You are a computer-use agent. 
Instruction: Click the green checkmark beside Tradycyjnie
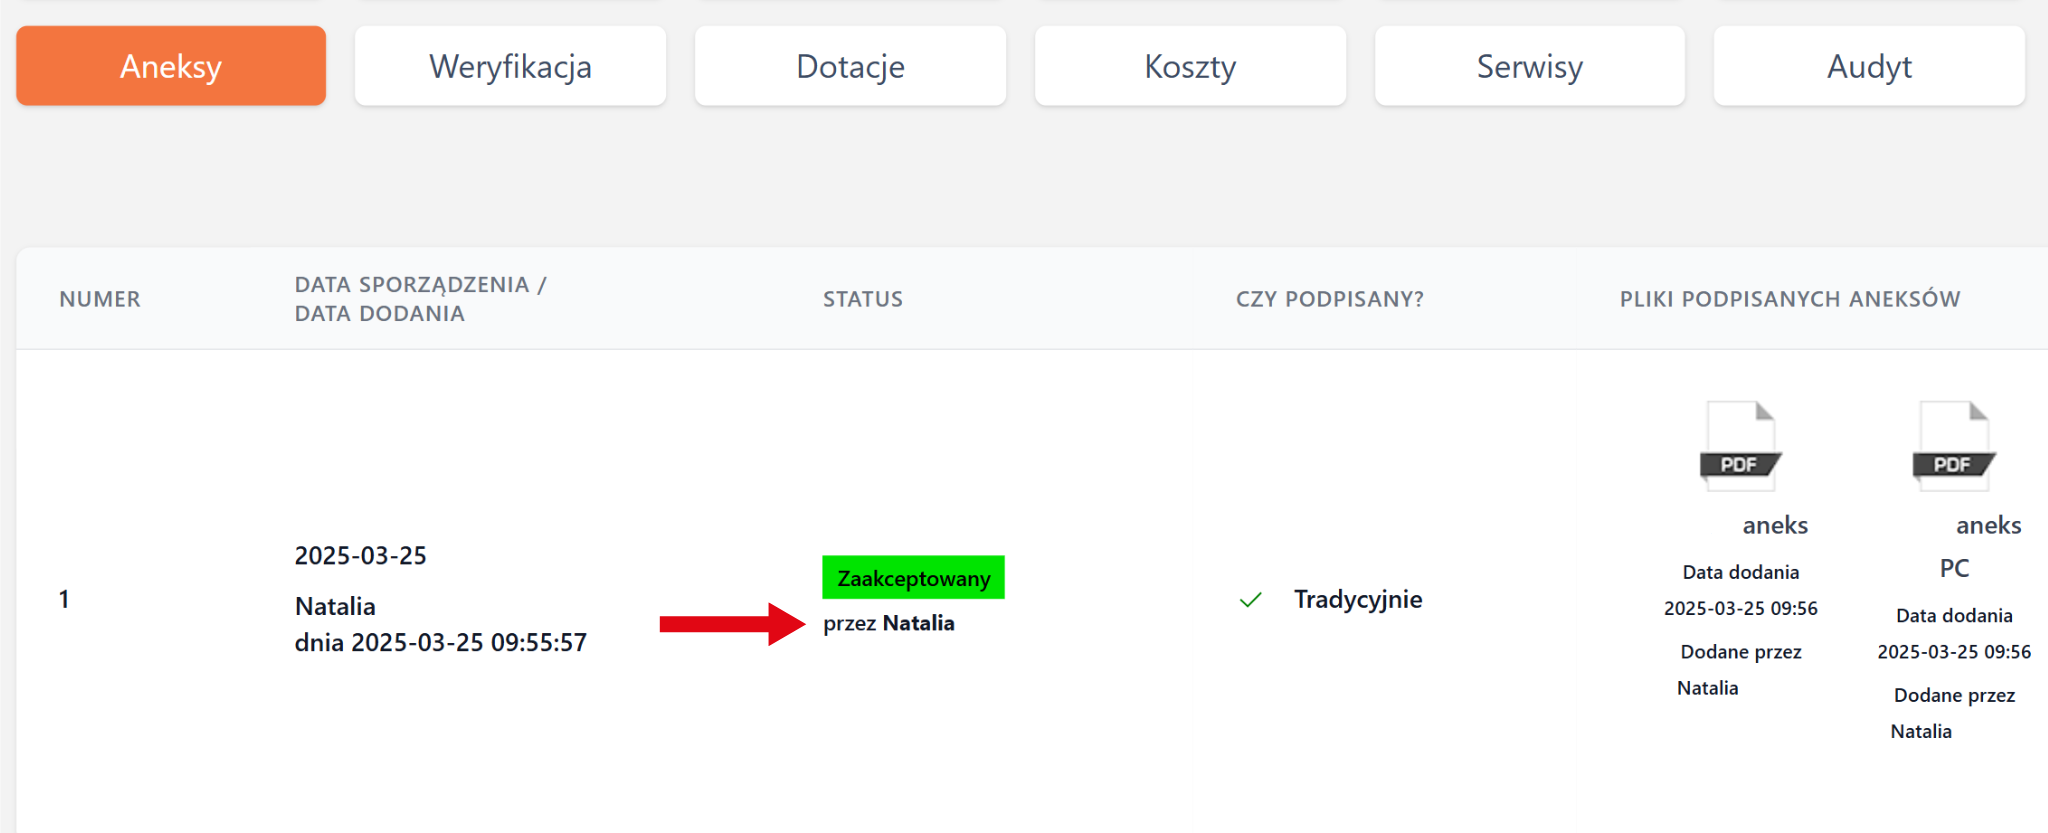click(1250, 600)
